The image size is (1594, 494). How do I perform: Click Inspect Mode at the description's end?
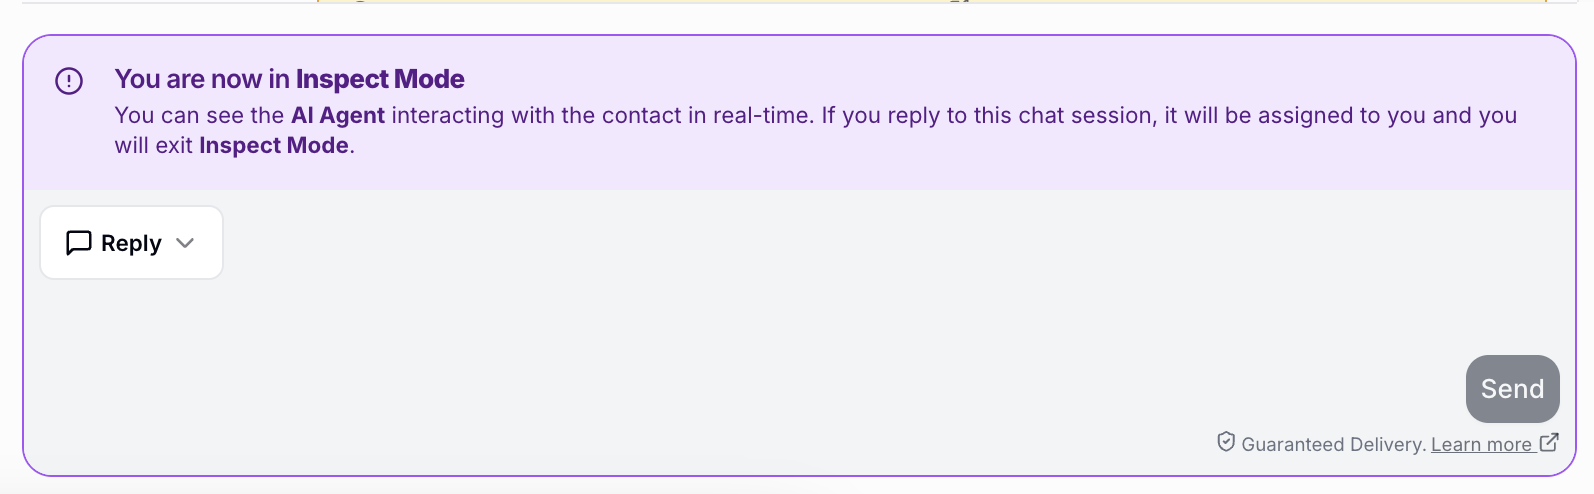(274, 146)
